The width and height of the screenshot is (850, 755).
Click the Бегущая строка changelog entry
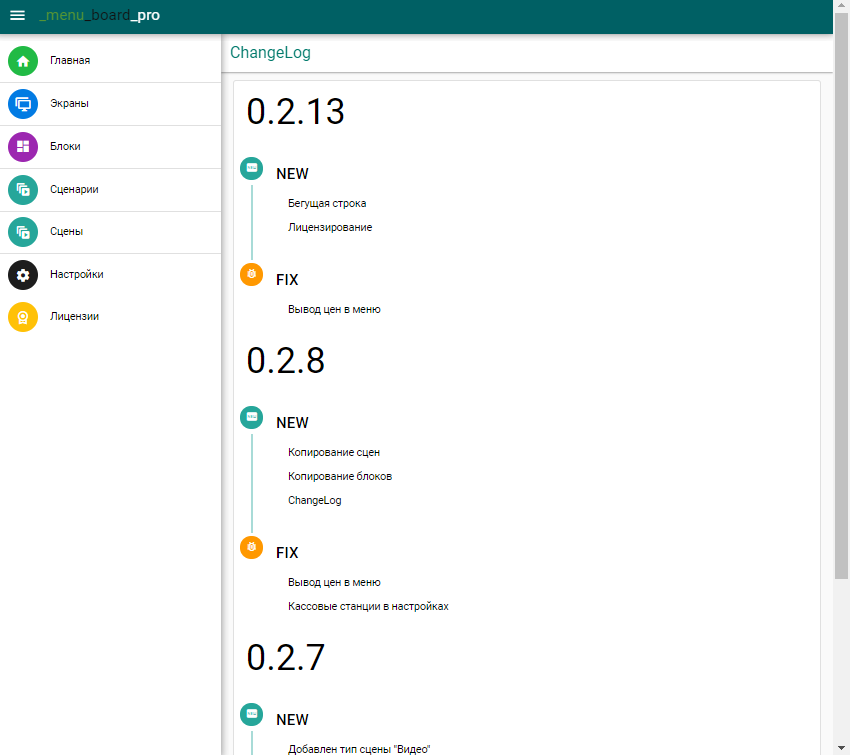(327, 203)
